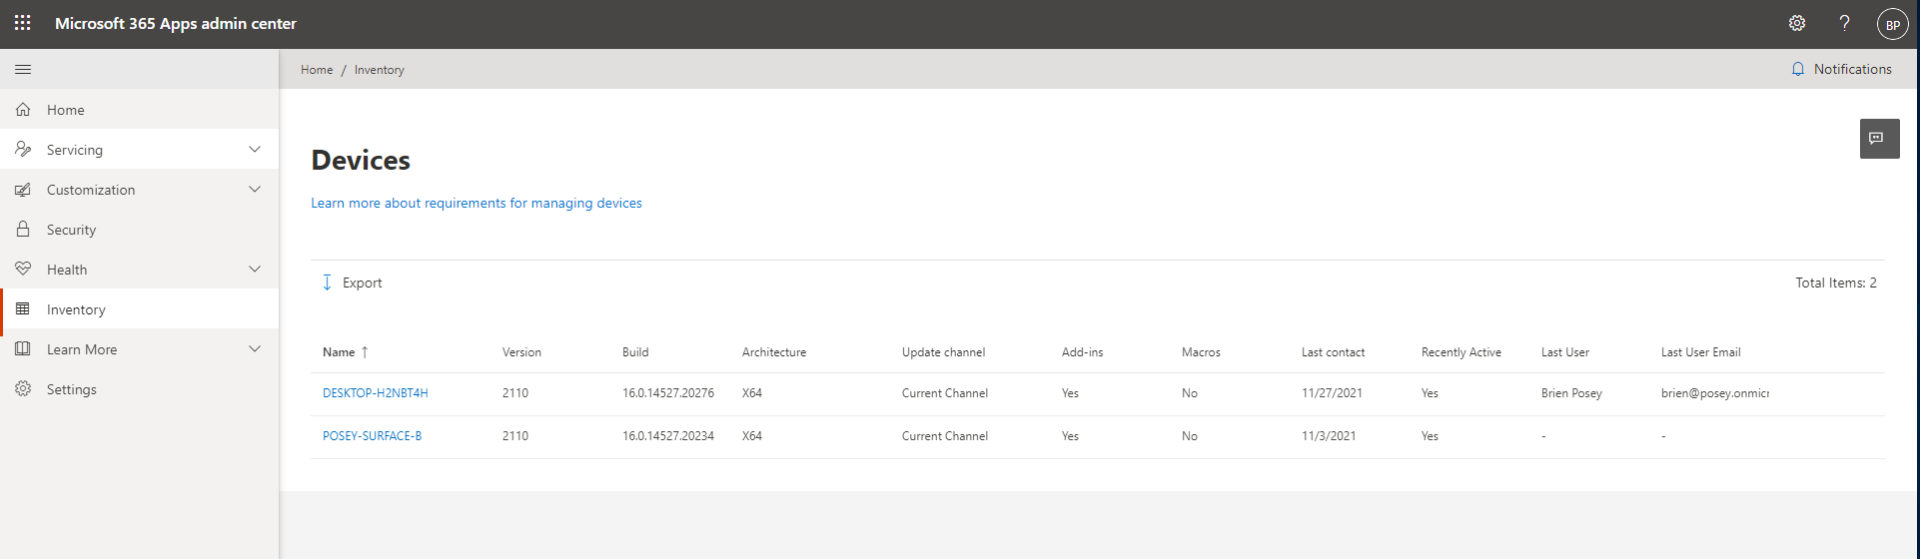The height and width of the screenshot is (559, 1920).
Task: Click the Inventory breadcrumb
Action: point(379,70)
